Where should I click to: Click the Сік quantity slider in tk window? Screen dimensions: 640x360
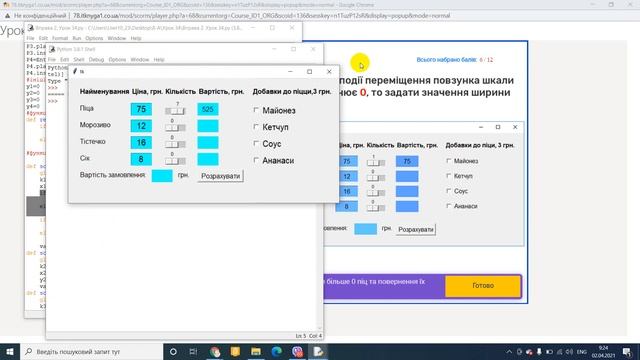(x=175, y=161)
